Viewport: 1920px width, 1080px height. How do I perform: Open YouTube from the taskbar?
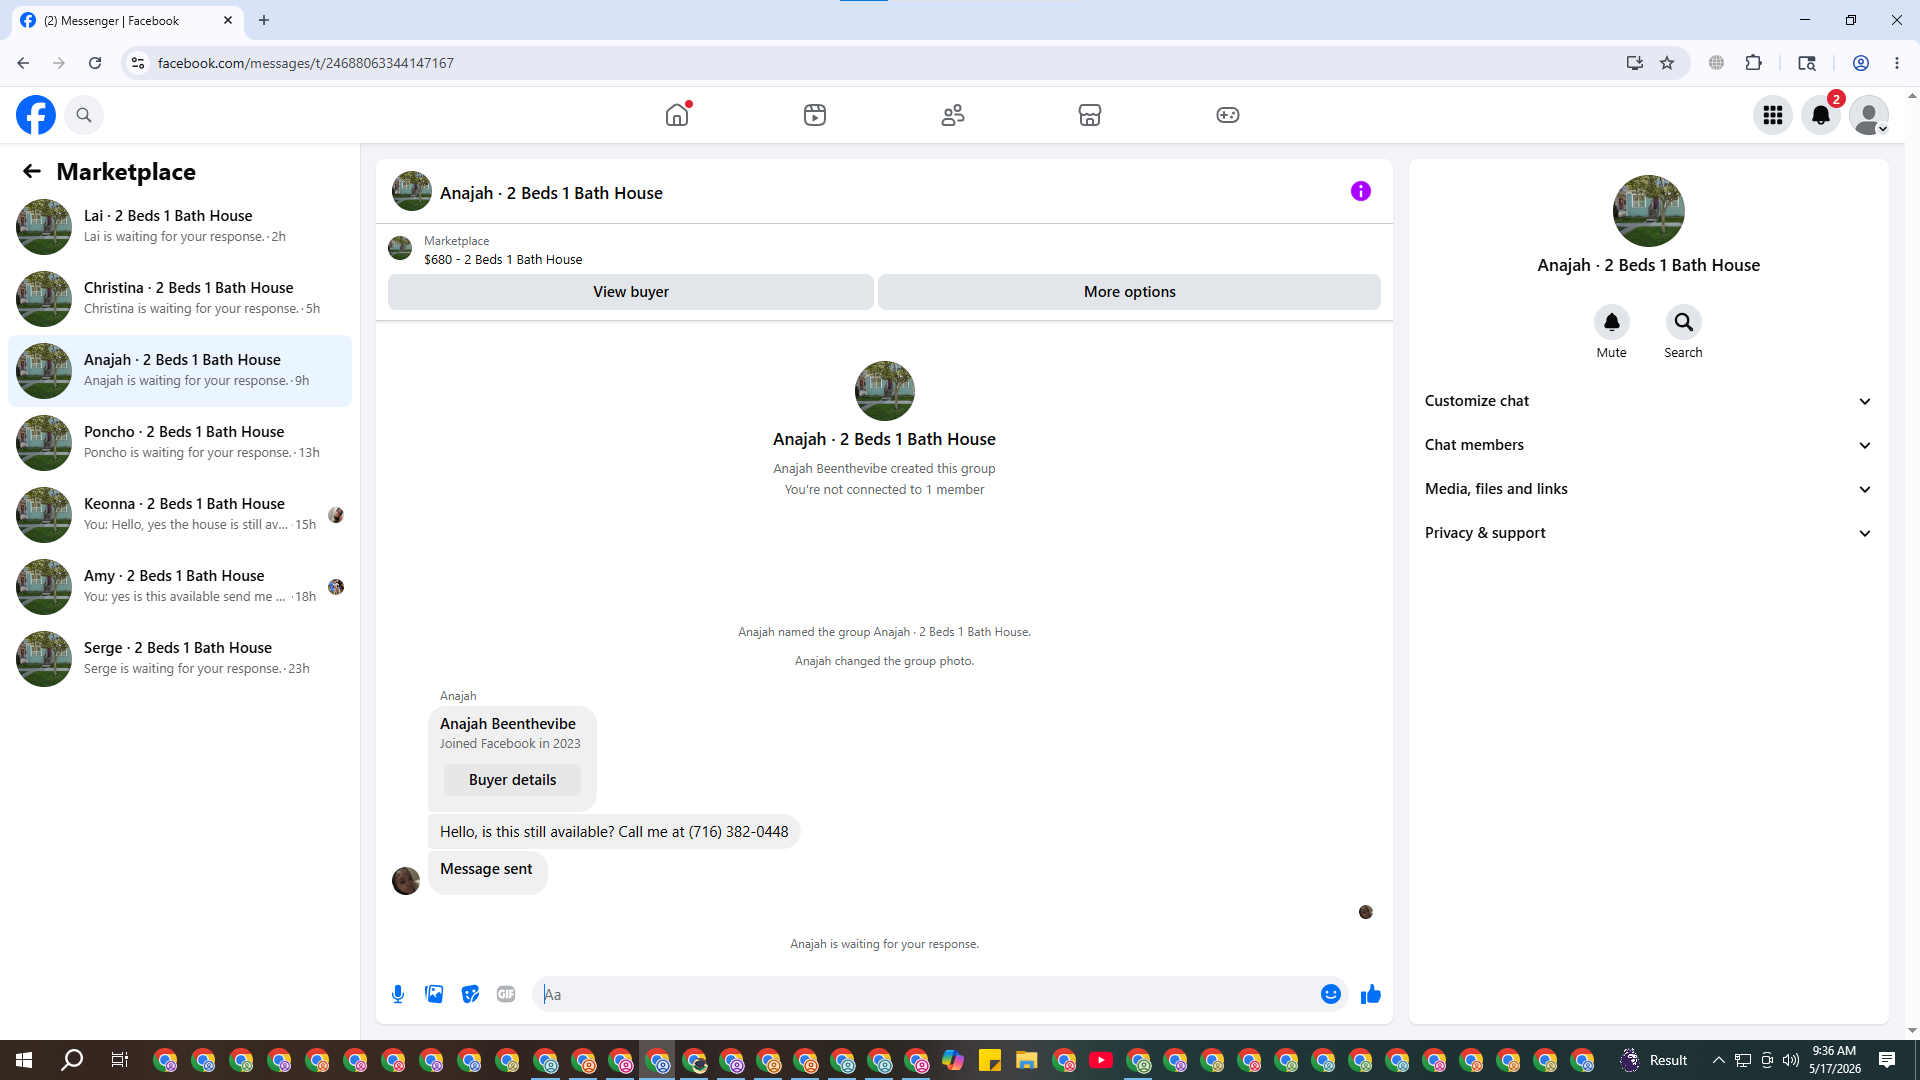tap(1101, 1060)
